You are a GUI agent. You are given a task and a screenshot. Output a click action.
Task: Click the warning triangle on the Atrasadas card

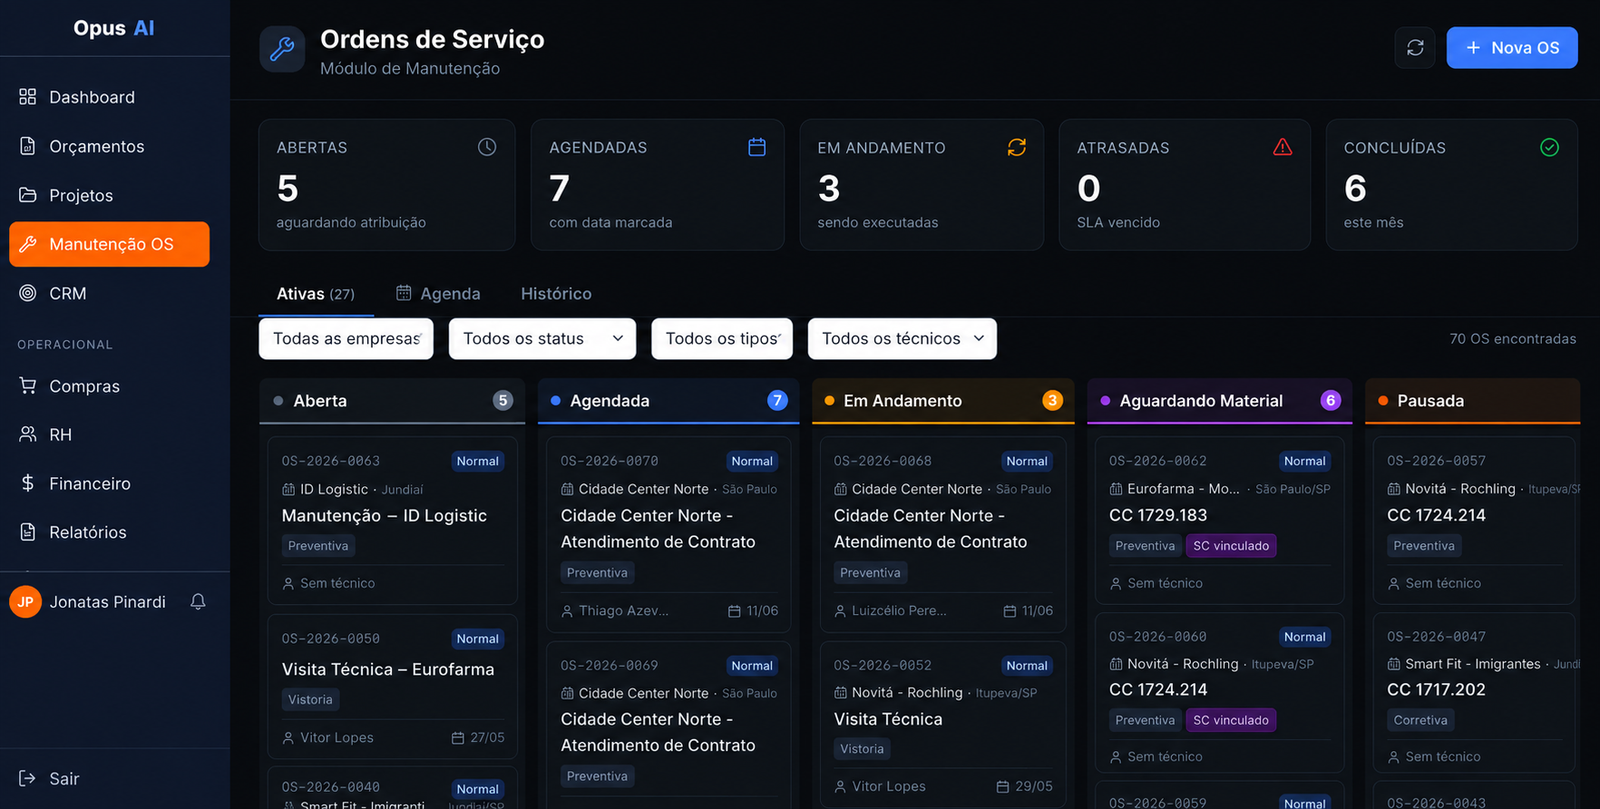(x=1283, y=147)
